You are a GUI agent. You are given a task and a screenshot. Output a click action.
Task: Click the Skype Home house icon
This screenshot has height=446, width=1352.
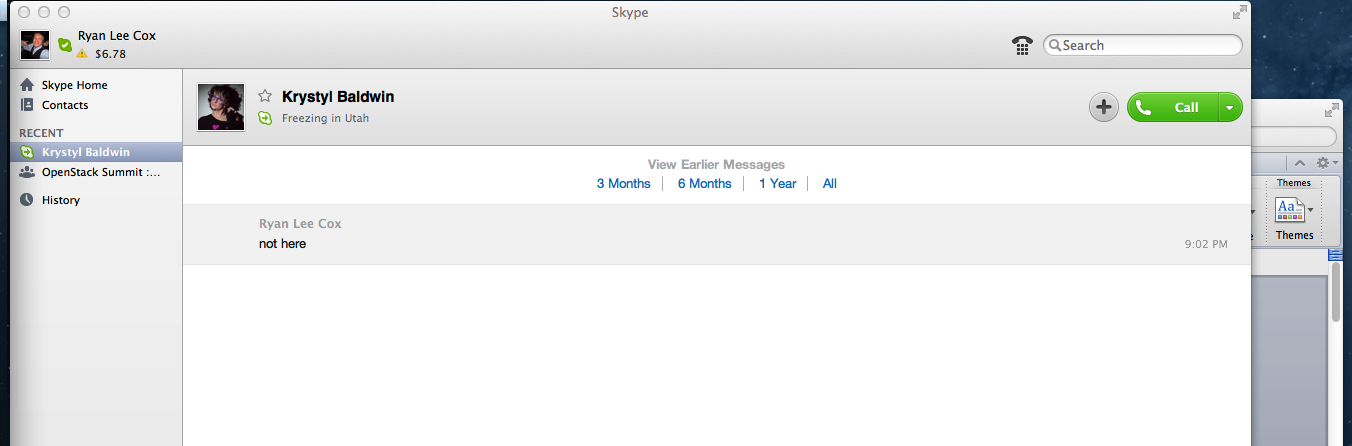point(27,85)
